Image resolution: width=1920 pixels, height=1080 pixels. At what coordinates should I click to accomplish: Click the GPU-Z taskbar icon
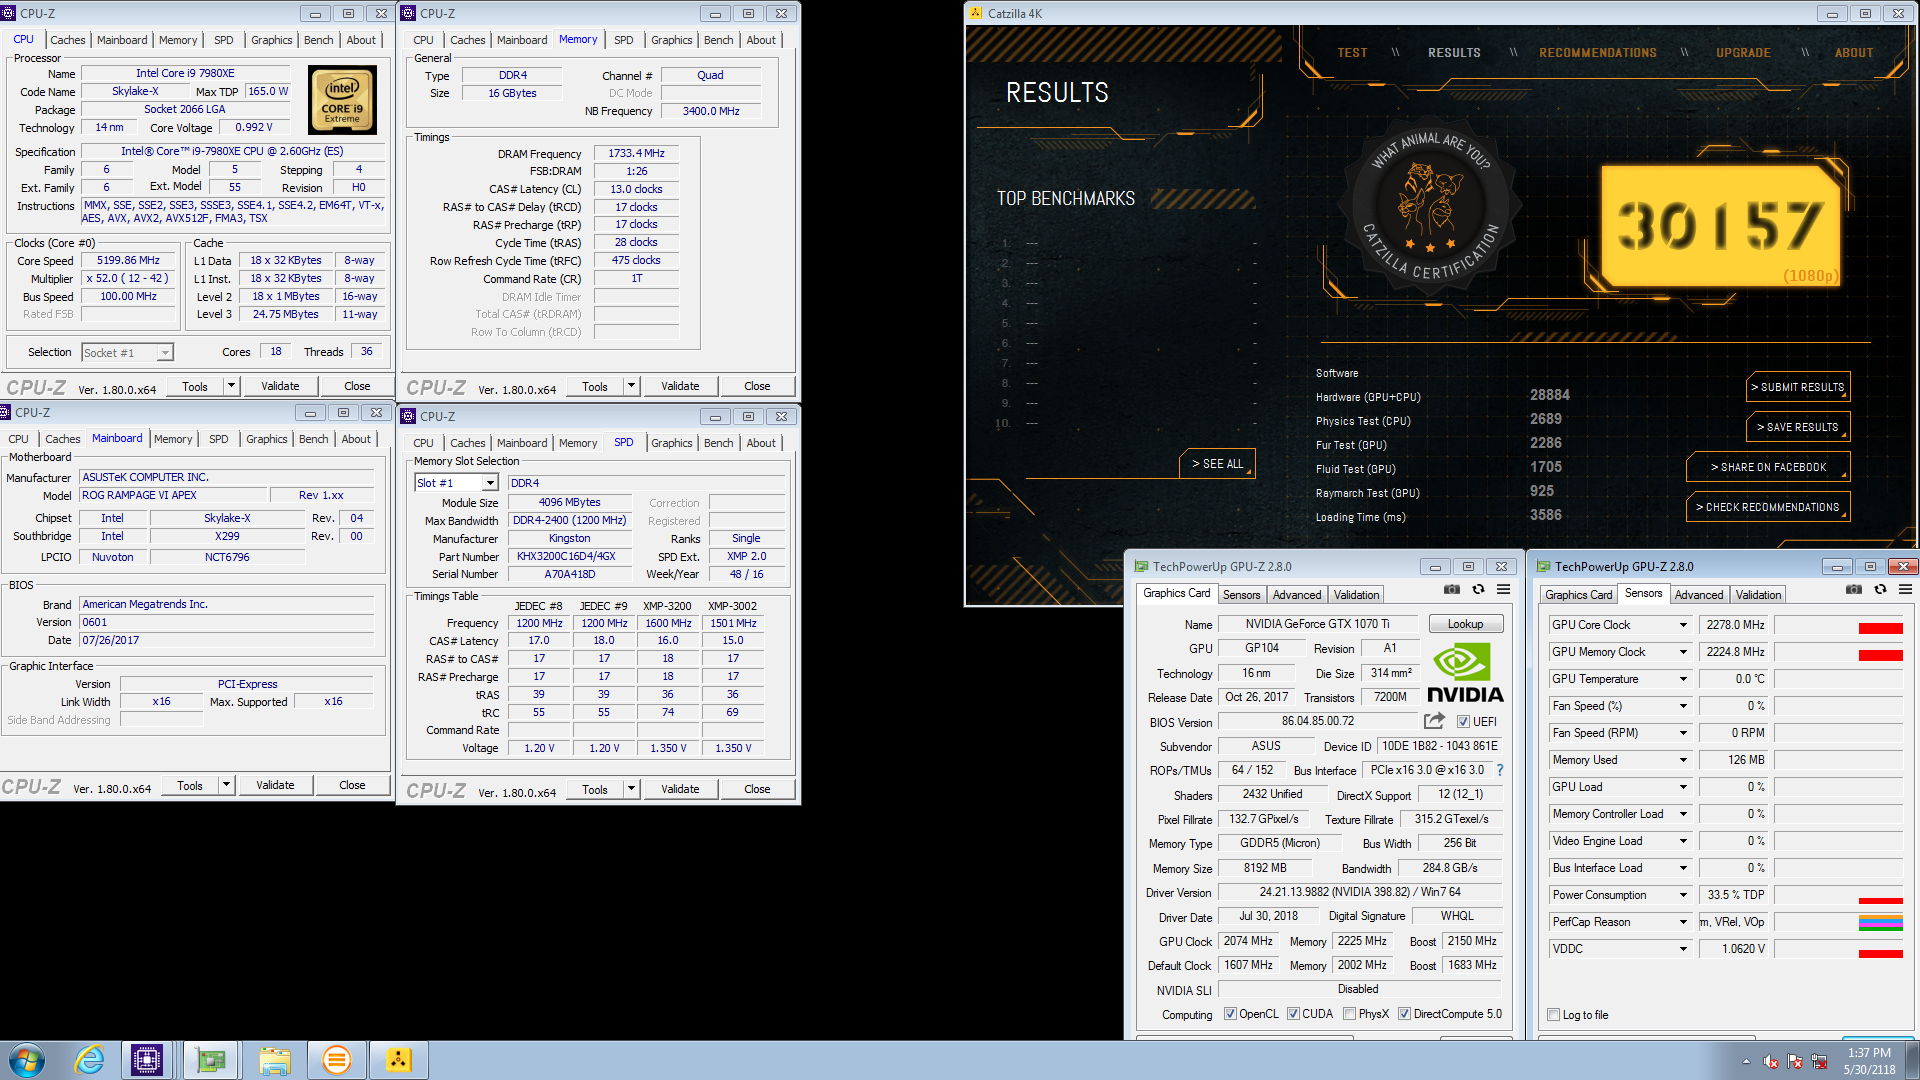211,1060
